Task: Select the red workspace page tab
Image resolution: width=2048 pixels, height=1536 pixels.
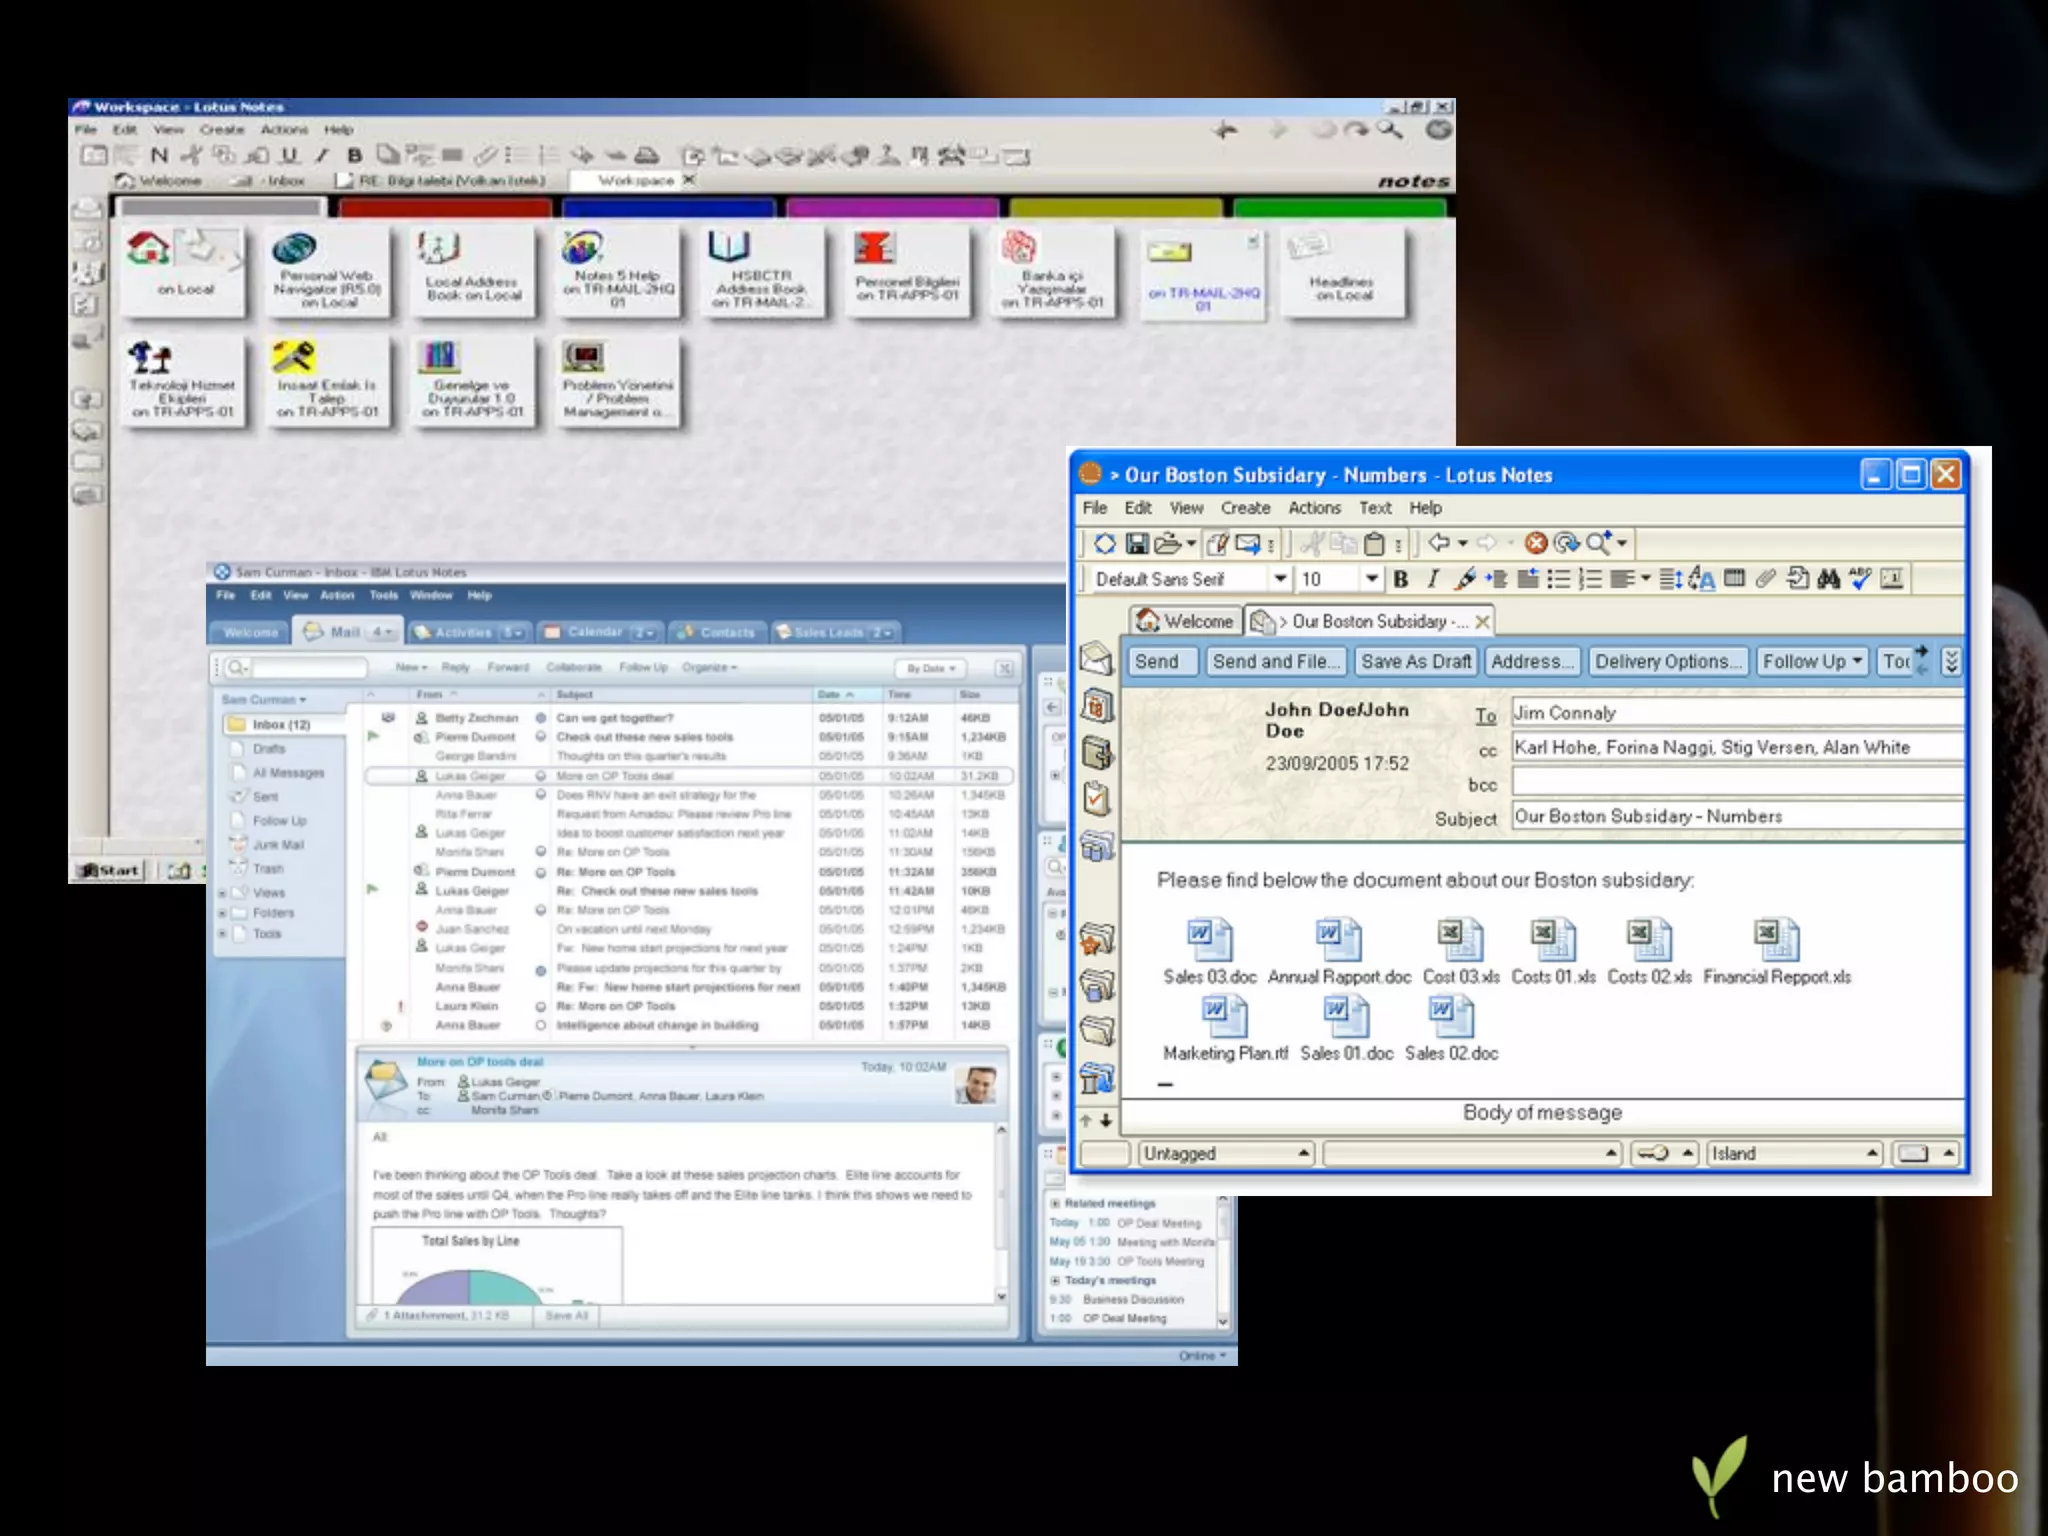Action: (x=445, y=208)
